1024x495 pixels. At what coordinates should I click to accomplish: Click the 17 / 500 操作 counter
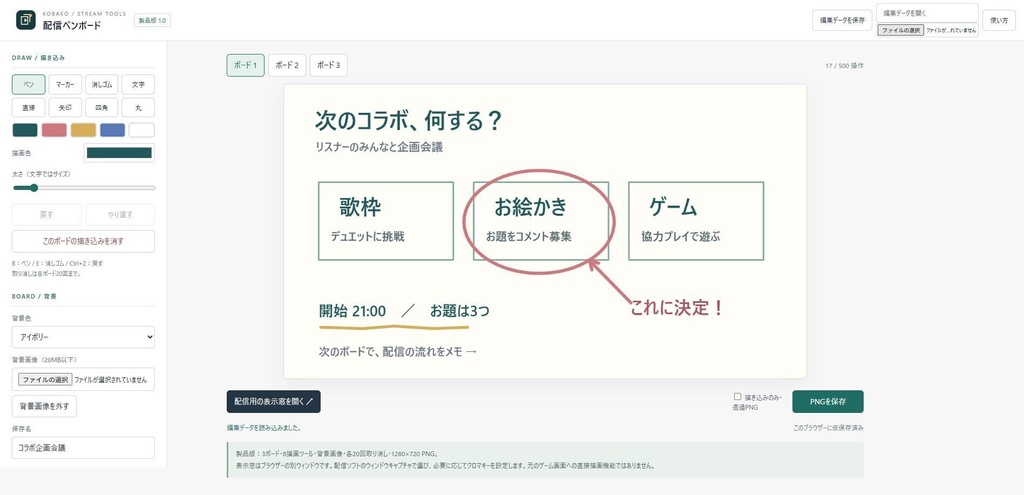point(844,66)
